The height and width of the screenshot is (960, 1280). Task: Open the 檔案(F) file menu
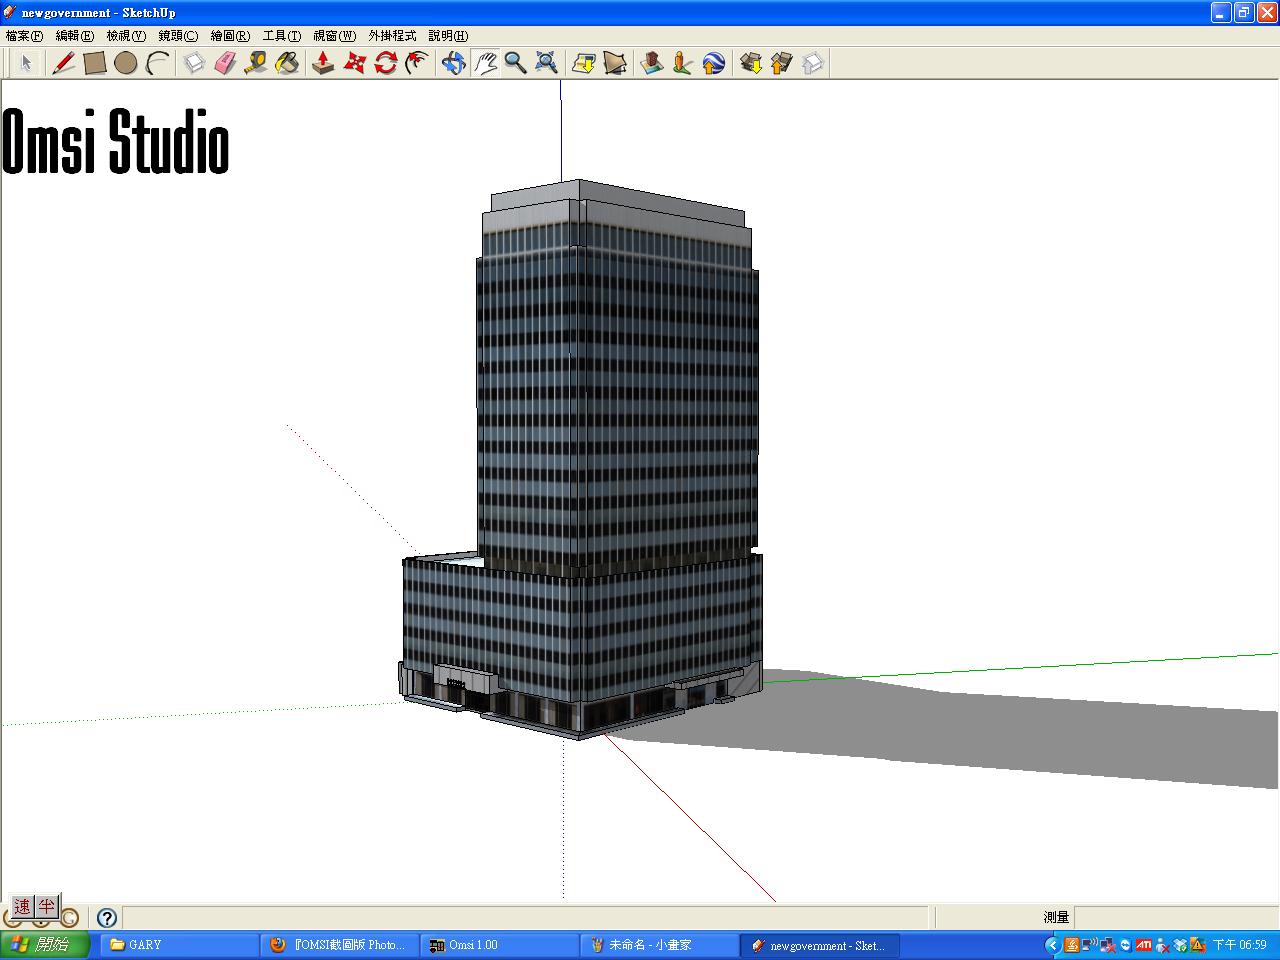(x=24, y=36)
